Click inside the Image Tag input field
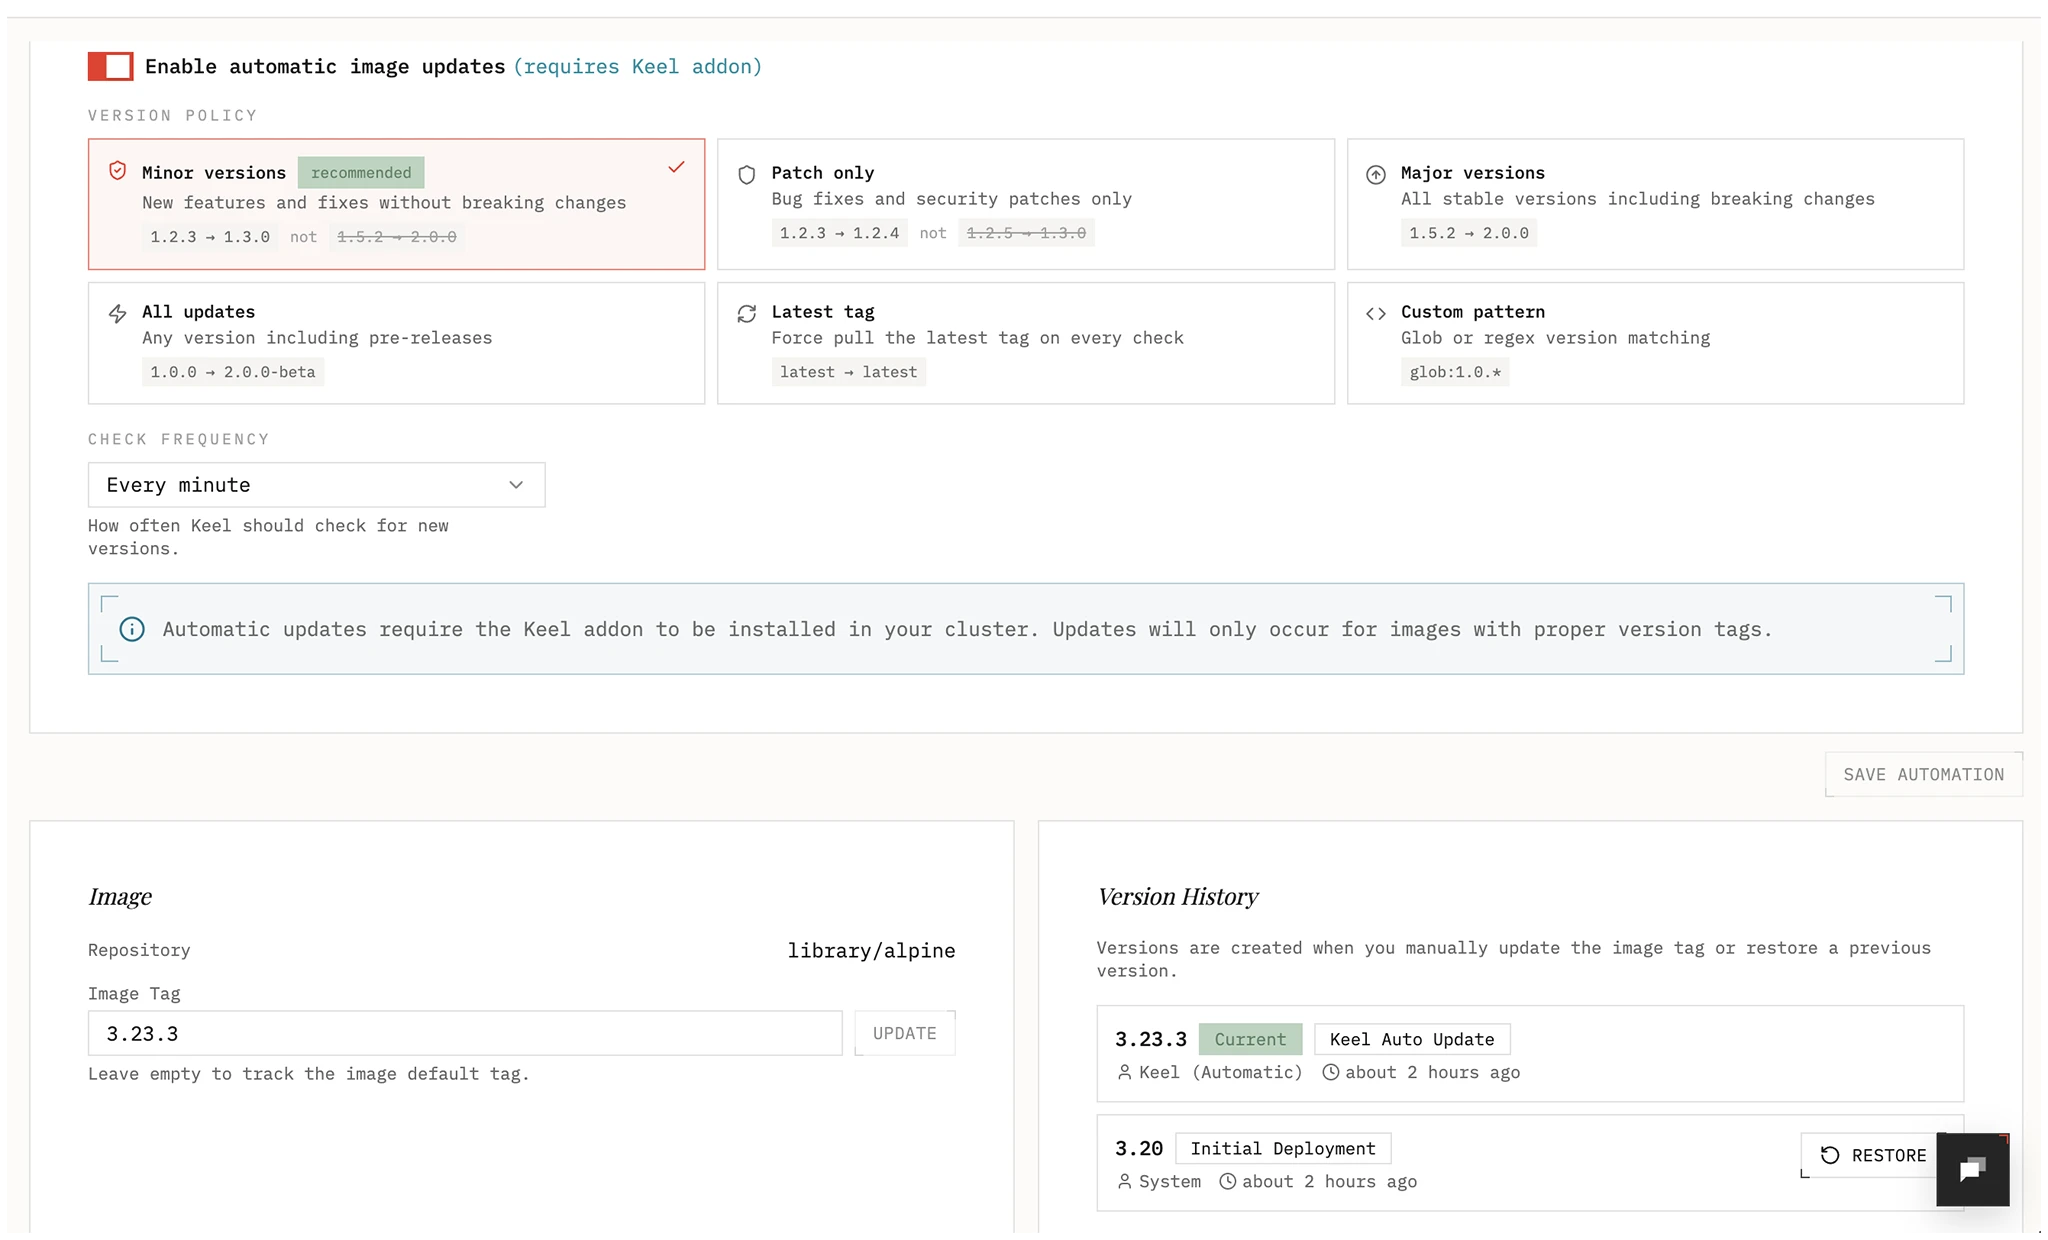 pyautogui.click(x=465, y=1033)
